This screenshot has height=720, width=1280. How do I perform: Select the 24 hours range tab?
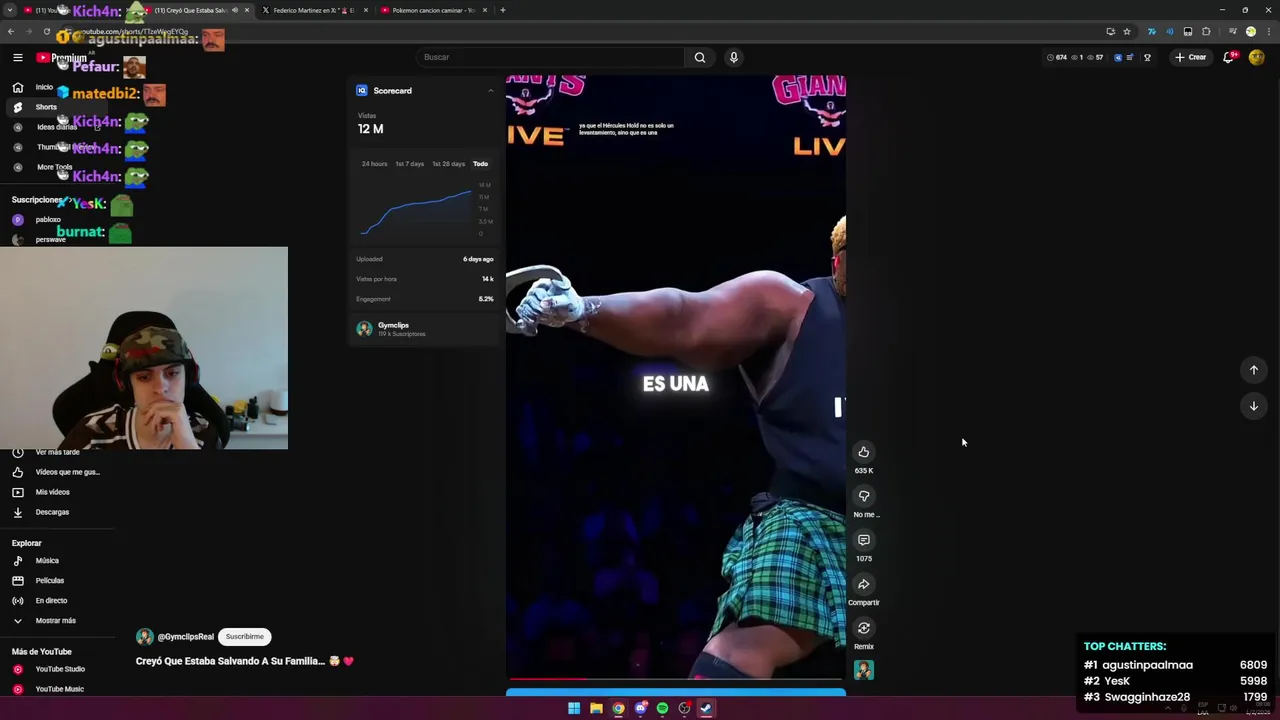point(374,164)
